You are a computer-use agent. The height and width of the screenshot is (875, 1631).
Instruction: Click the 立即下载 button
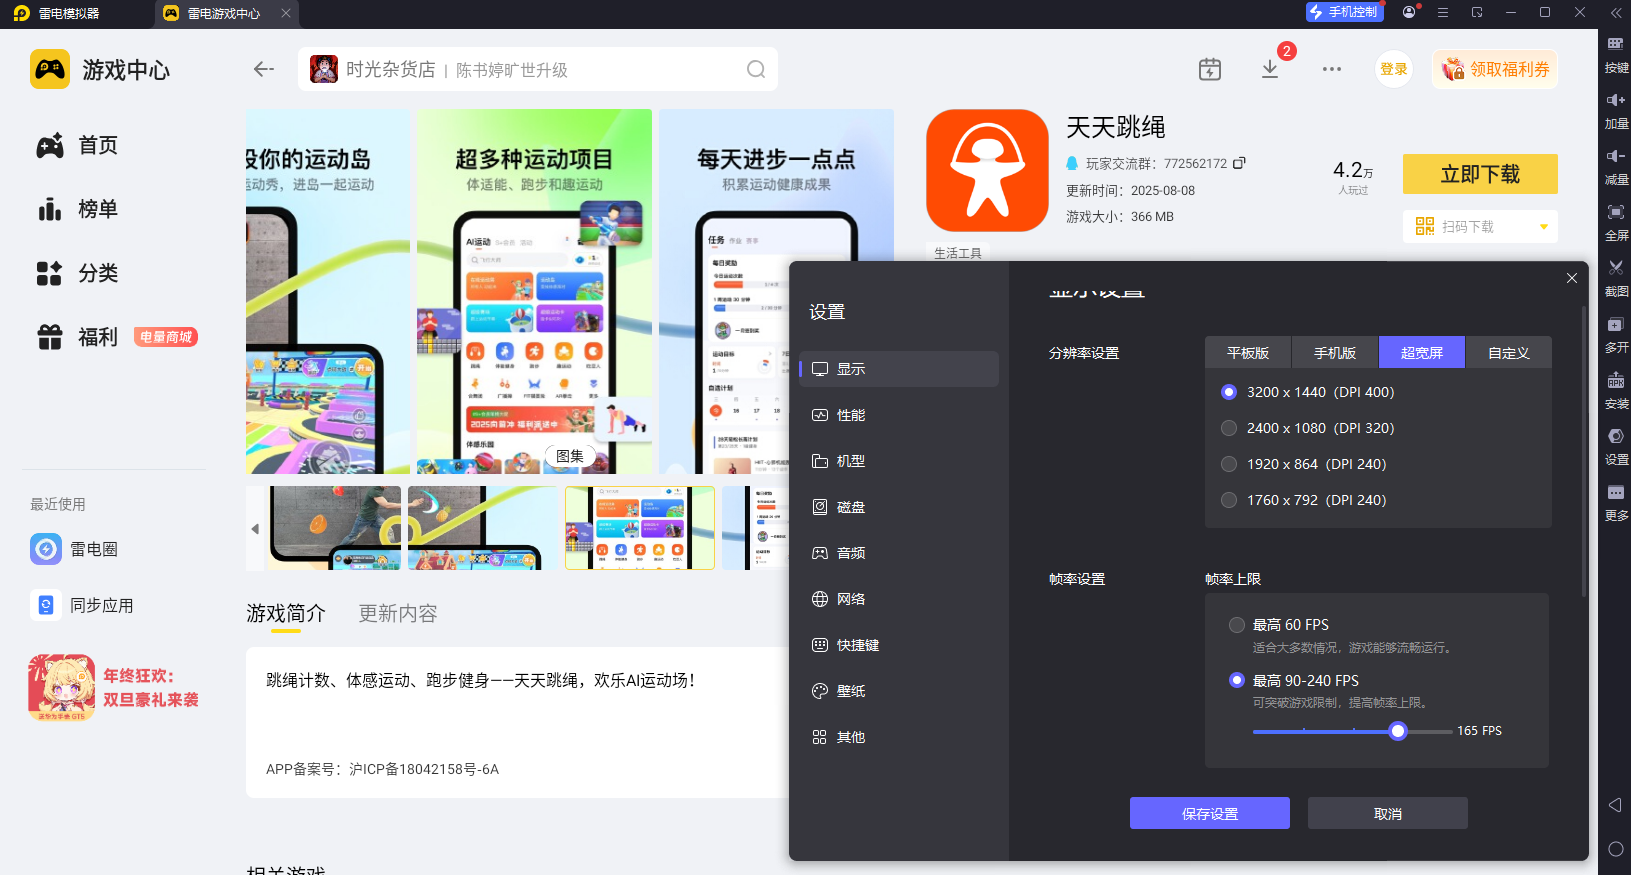click(x=1480, y=174)
